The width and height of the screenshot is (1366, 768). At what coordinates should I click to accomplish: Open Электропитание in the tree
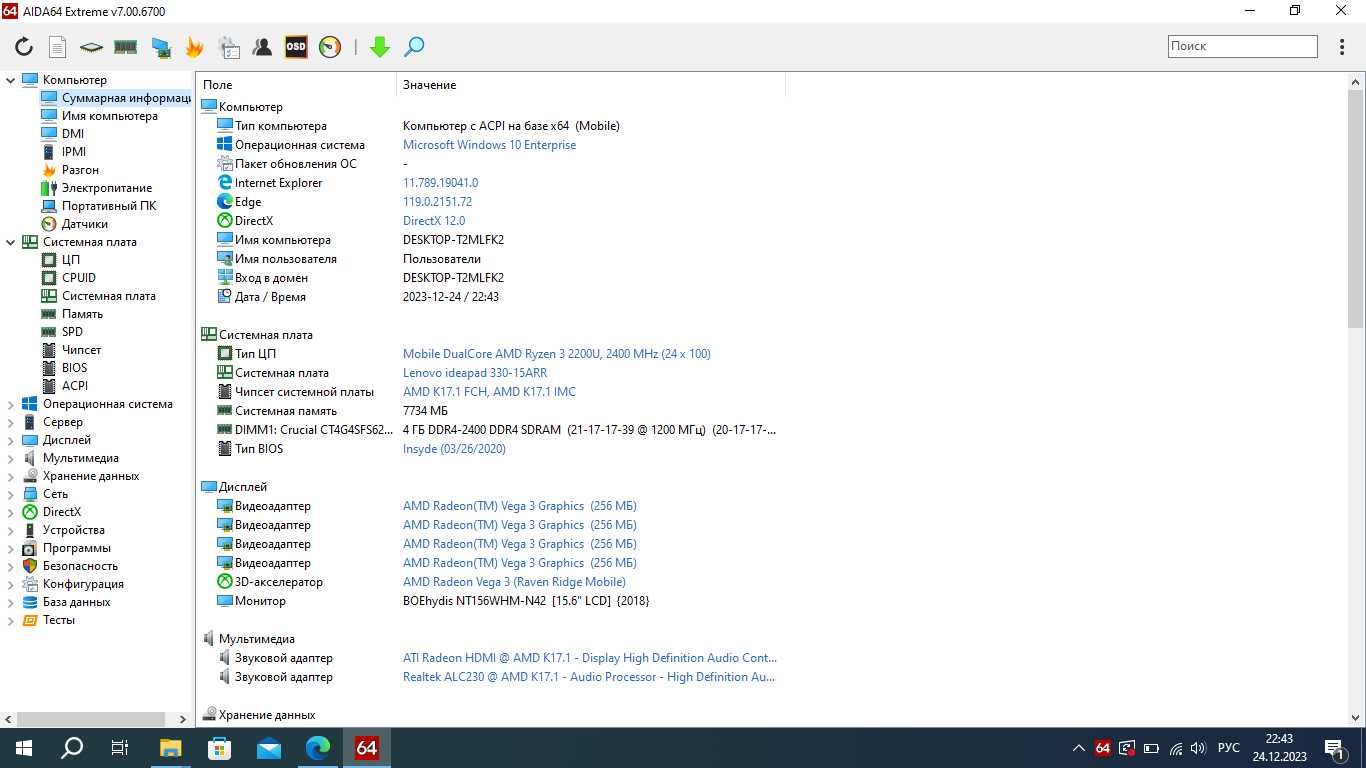pyautogui.click(x=96, y=188)
